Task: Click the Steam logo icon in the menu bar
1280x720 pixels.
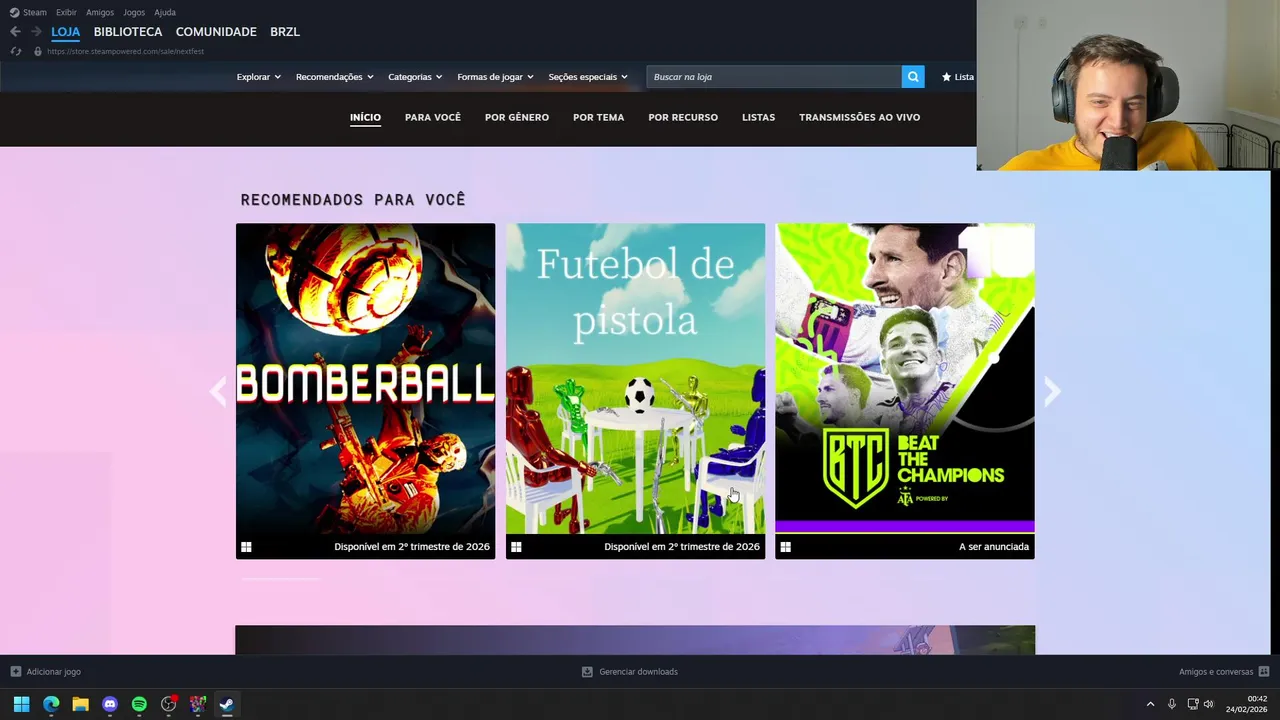Action: (x=14, y=13)
